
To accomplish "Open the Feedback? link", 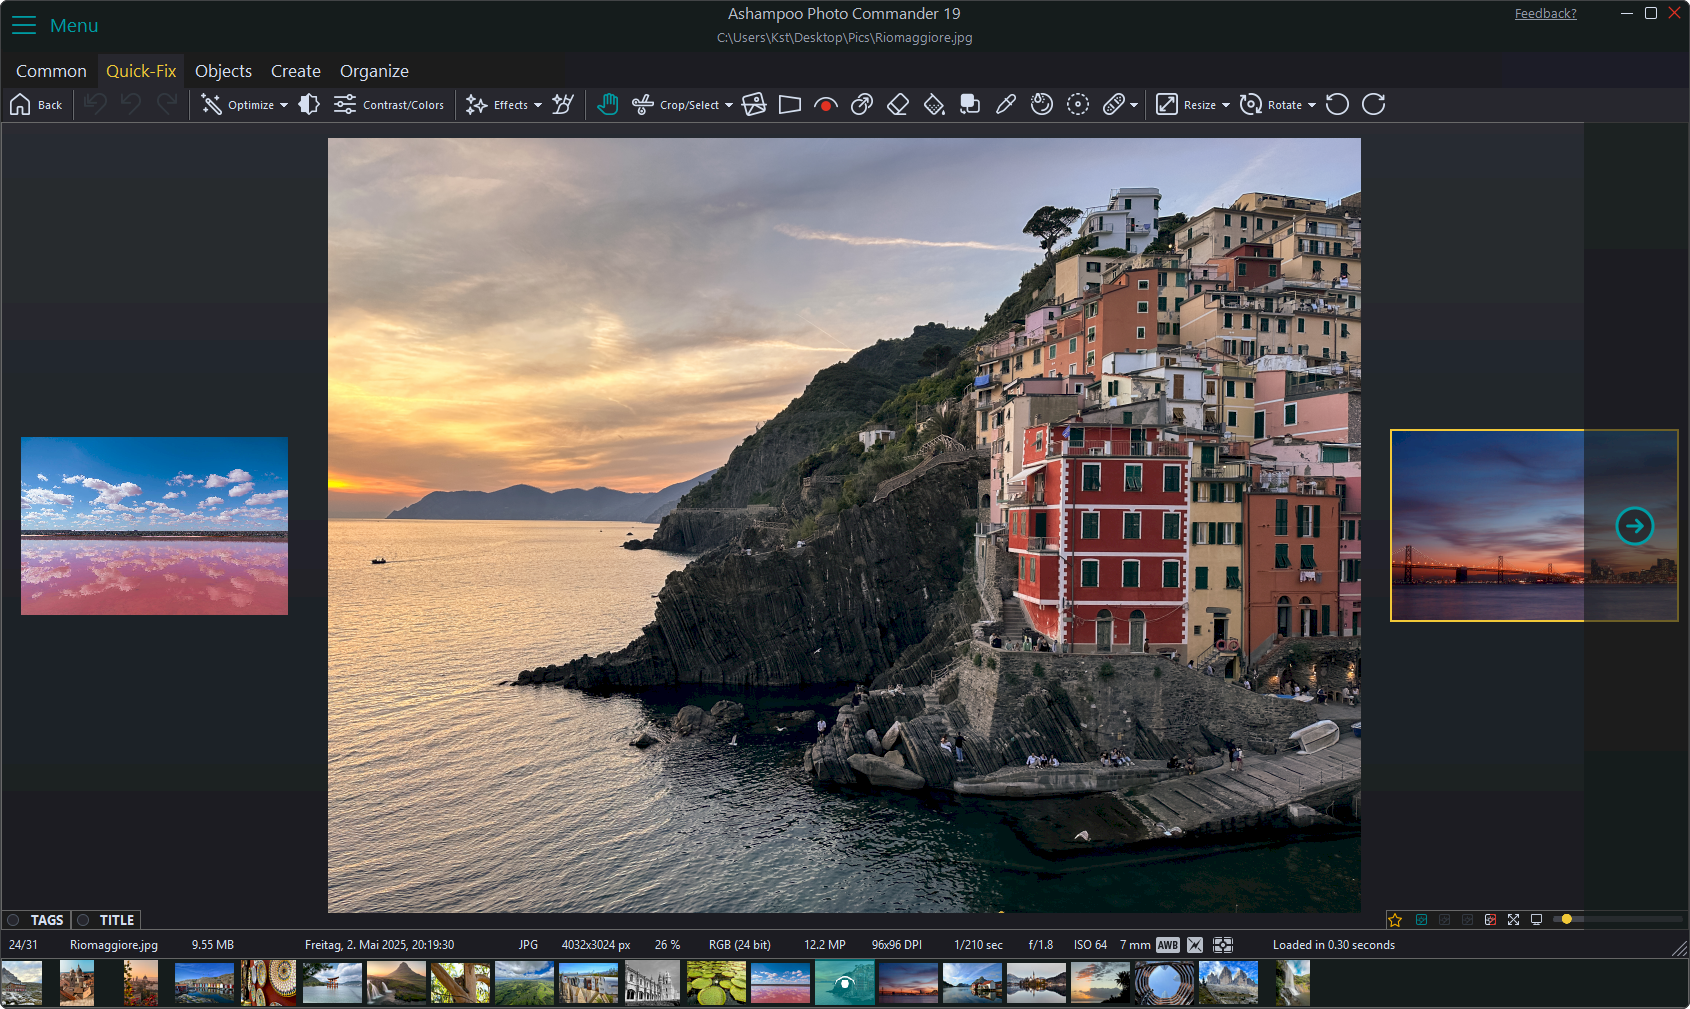I will point(1545,13).
